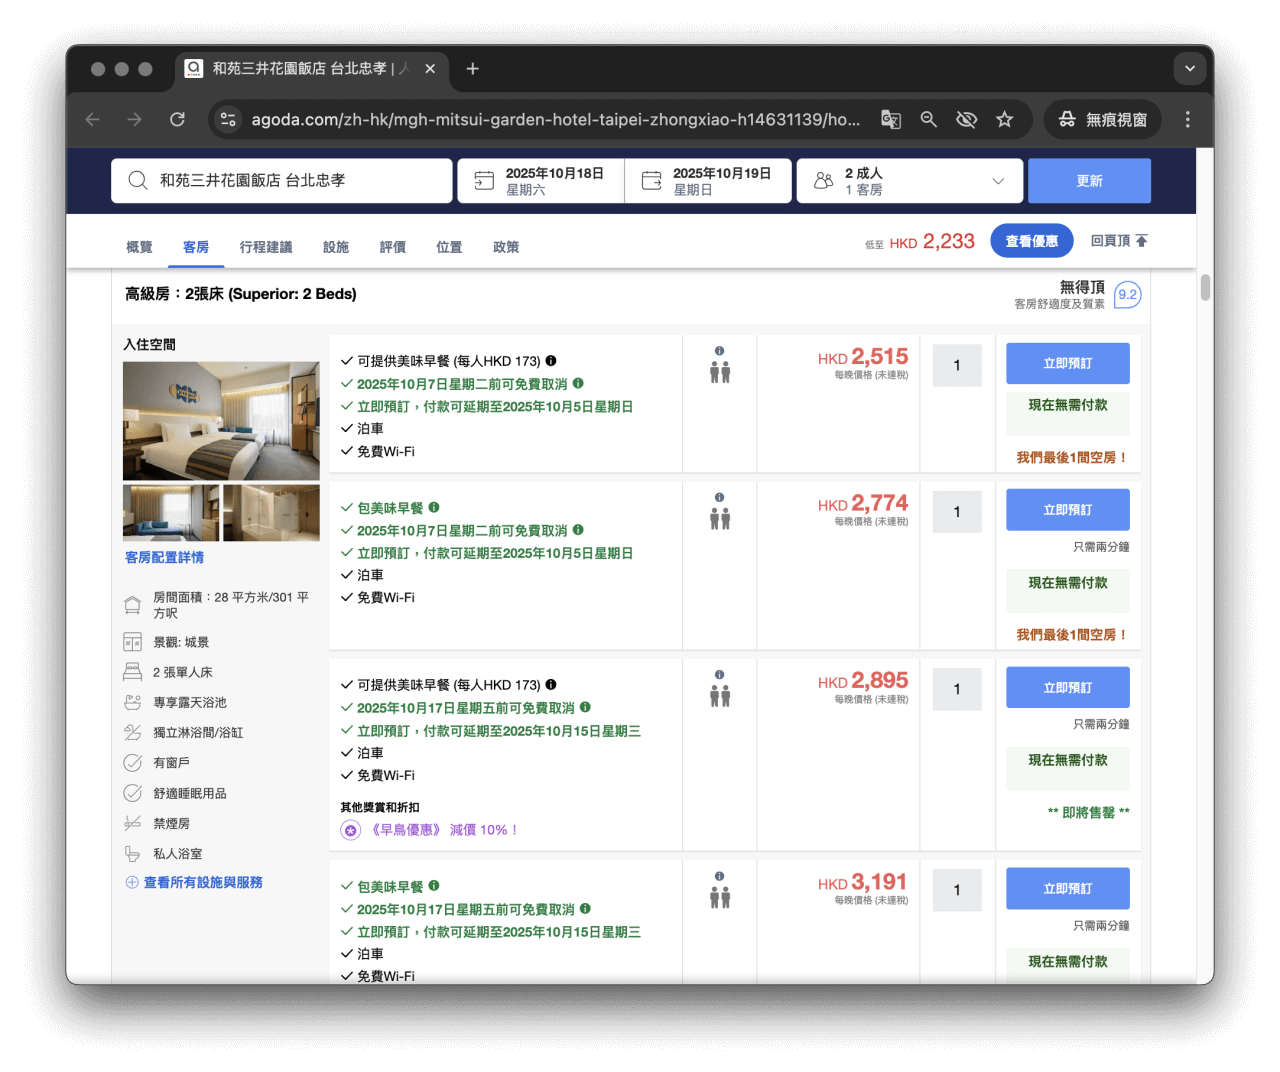Screen dimensions: 1280x1072
Task: Click the occupancy figures icon beside HKD 2,515
Action: [719, 371]
